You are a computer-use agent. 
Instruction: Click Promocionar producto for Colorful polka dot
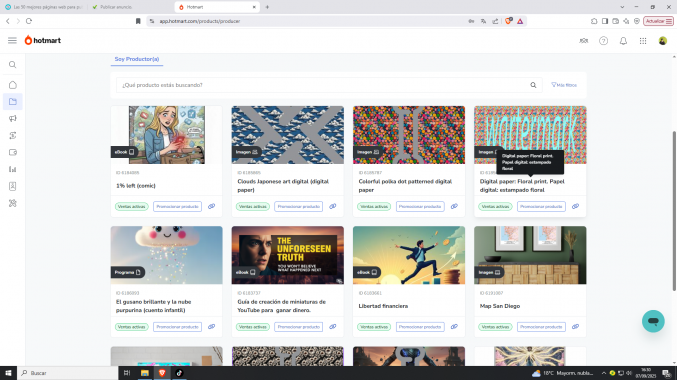coord(420,206)
